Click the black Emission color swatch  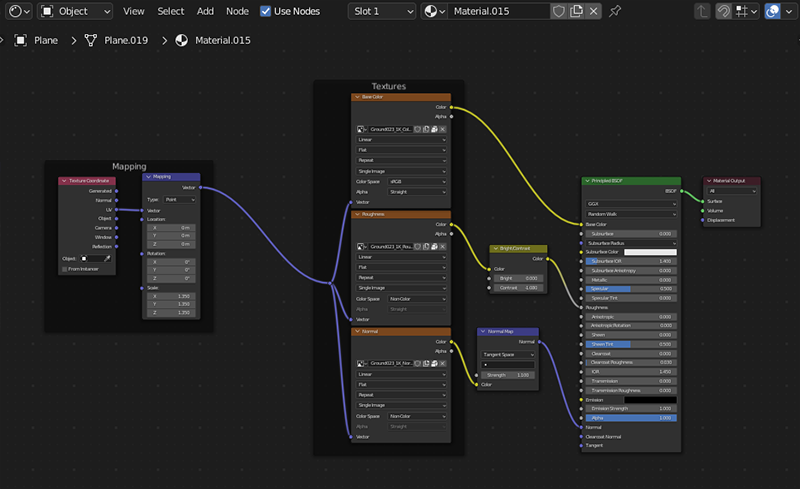click(650, 399)
